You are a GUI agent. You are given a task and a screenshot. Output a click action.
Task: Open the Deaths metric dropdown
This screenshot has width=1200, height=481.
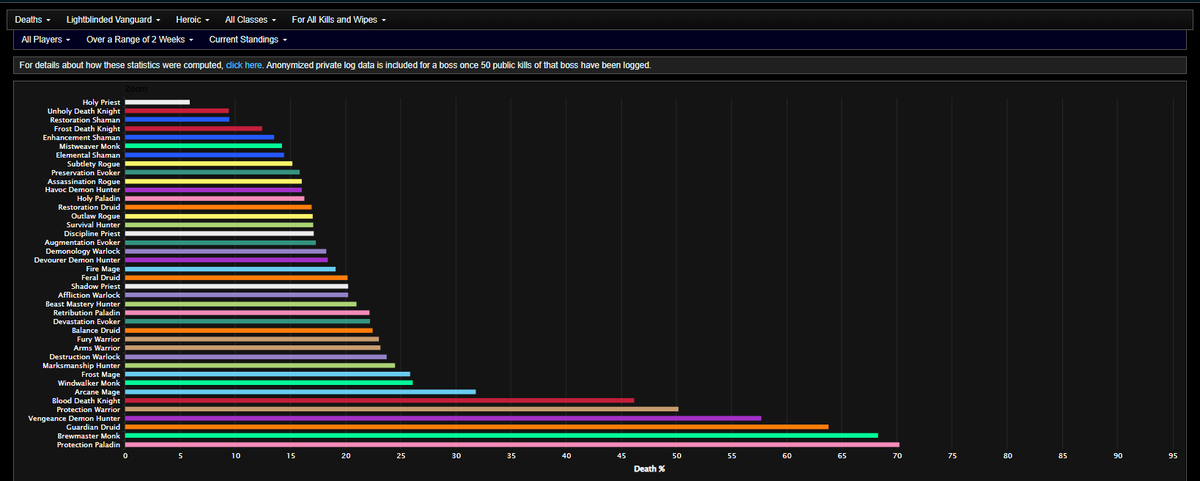click(x=33, y=20)
